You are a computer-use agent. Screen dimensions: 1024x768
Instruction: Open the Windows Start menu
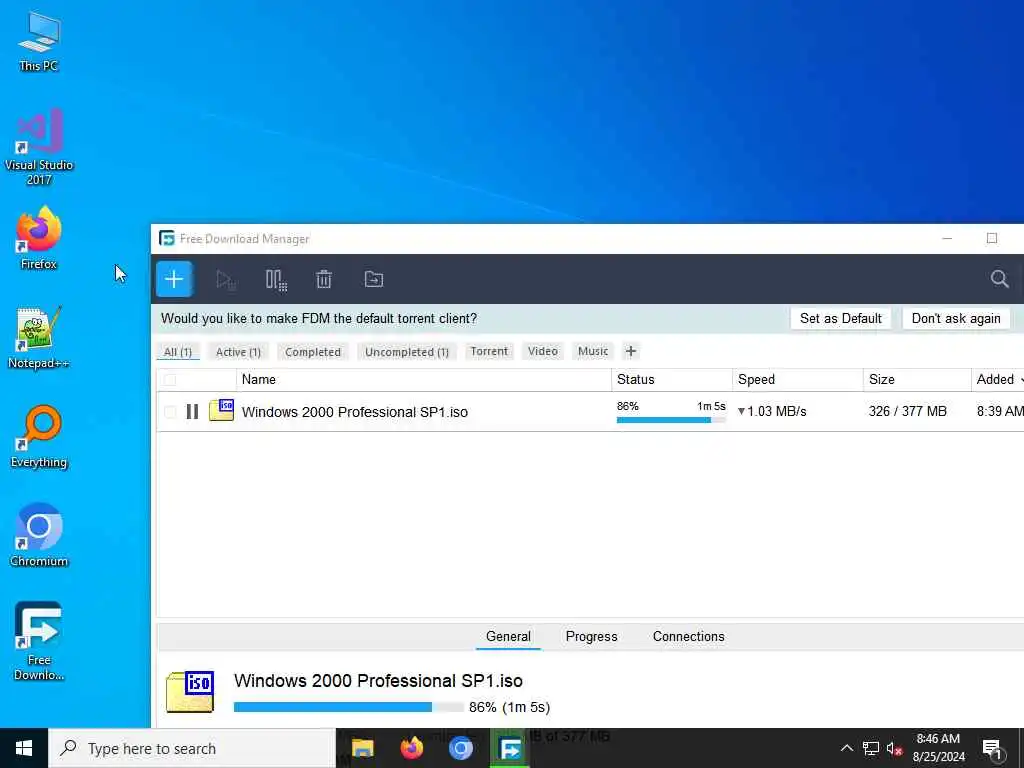(24, 748)
